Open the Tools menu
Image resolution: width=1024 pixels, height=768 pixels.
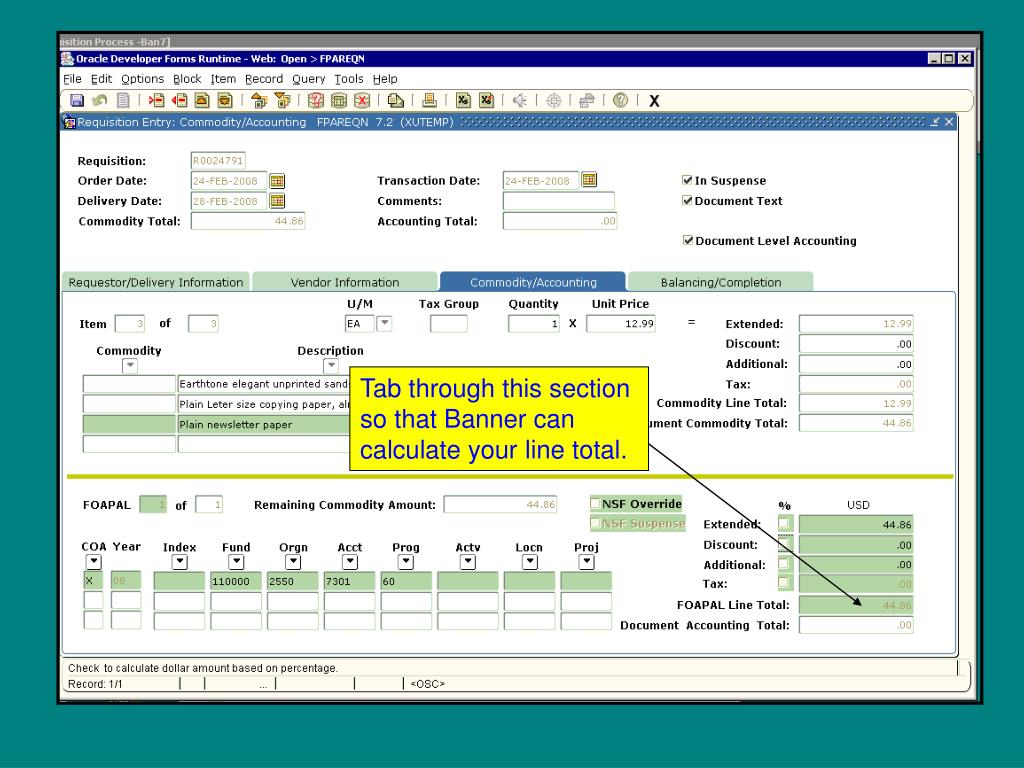click(349, 79)
